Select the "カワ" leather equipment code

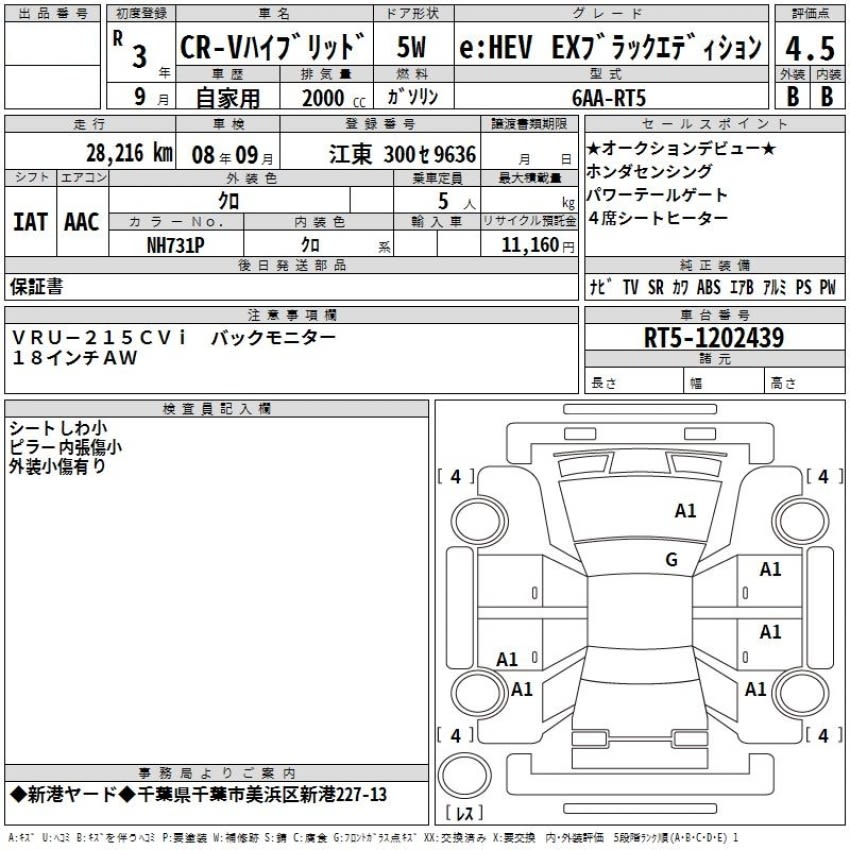[x=680, y=287]
